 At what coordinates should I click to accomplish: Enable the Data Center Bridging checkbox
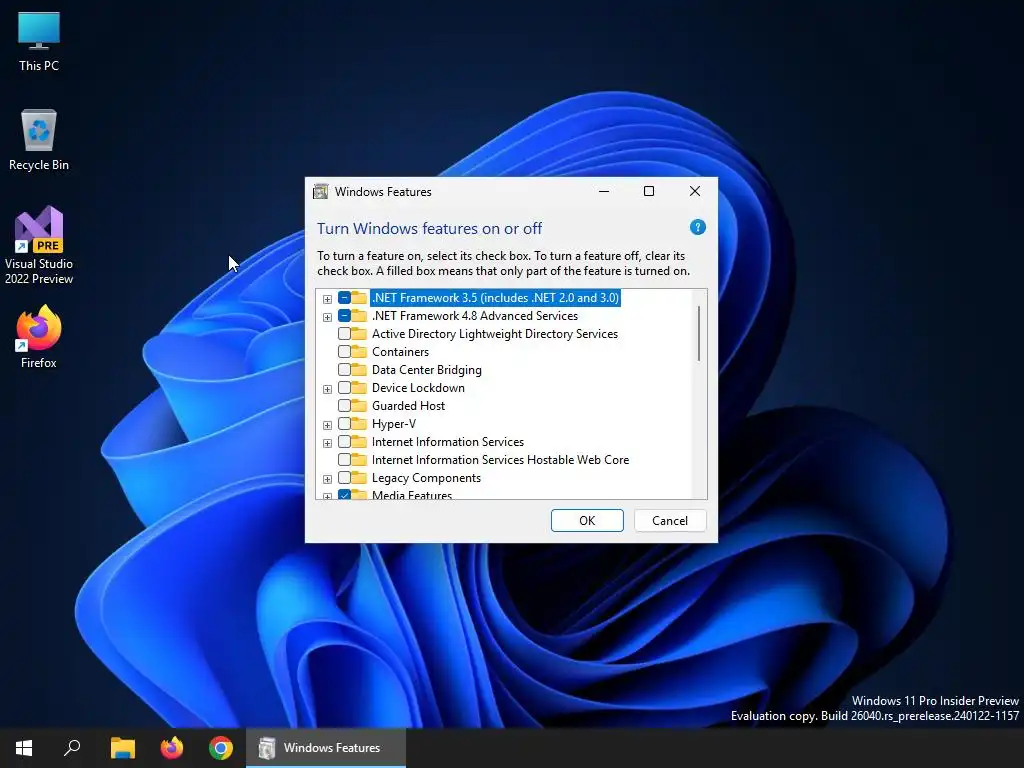344,370
